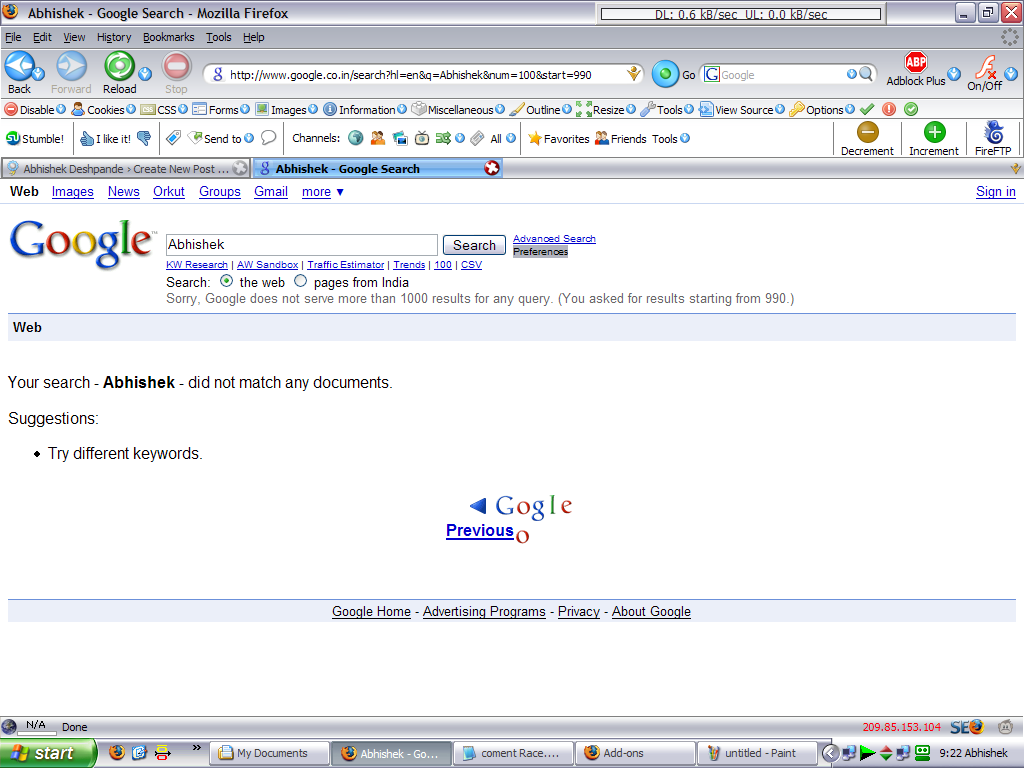Select the web search radio button
This screenshot has height=768, width=1024.
(227, 281)
